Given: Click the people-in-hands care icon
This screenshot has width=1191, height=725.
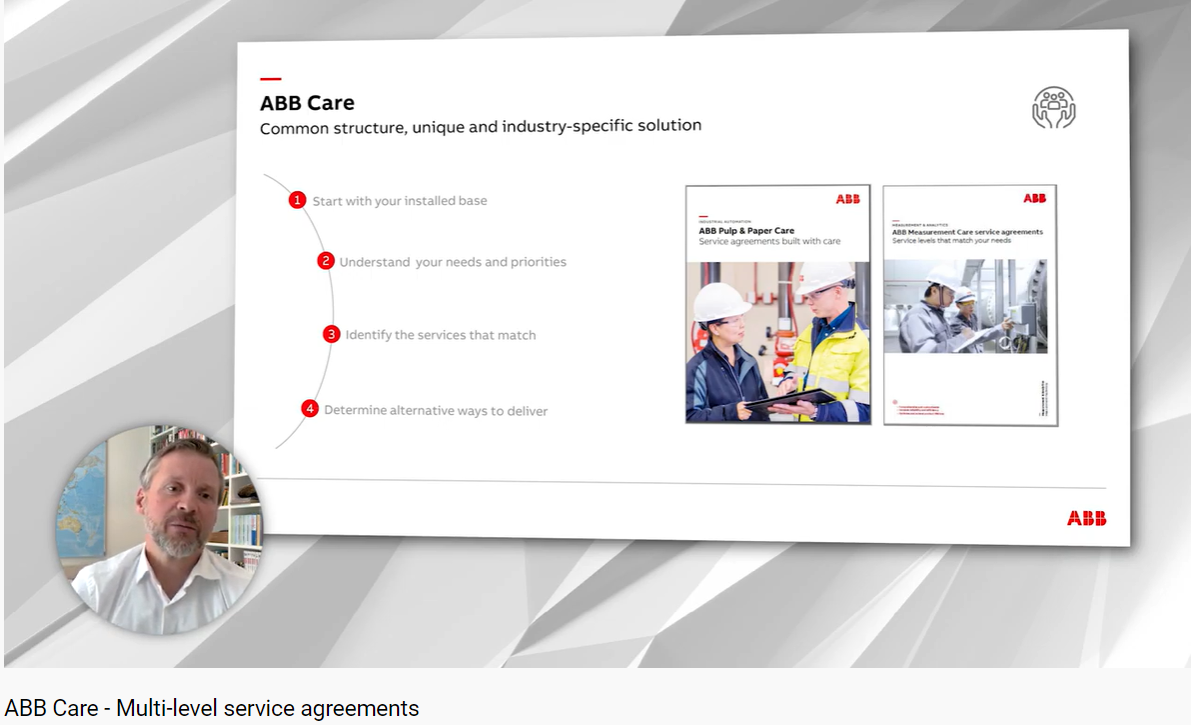Looking at the screenshot, I should coord(1054,107).
